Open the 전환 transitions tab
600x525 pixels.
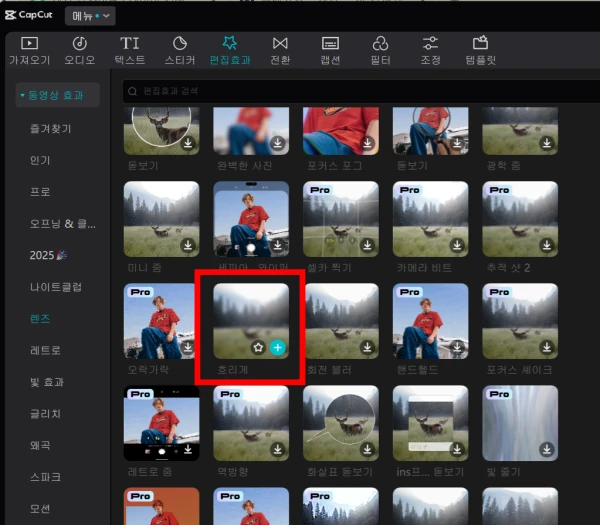[x=280, y=51]
